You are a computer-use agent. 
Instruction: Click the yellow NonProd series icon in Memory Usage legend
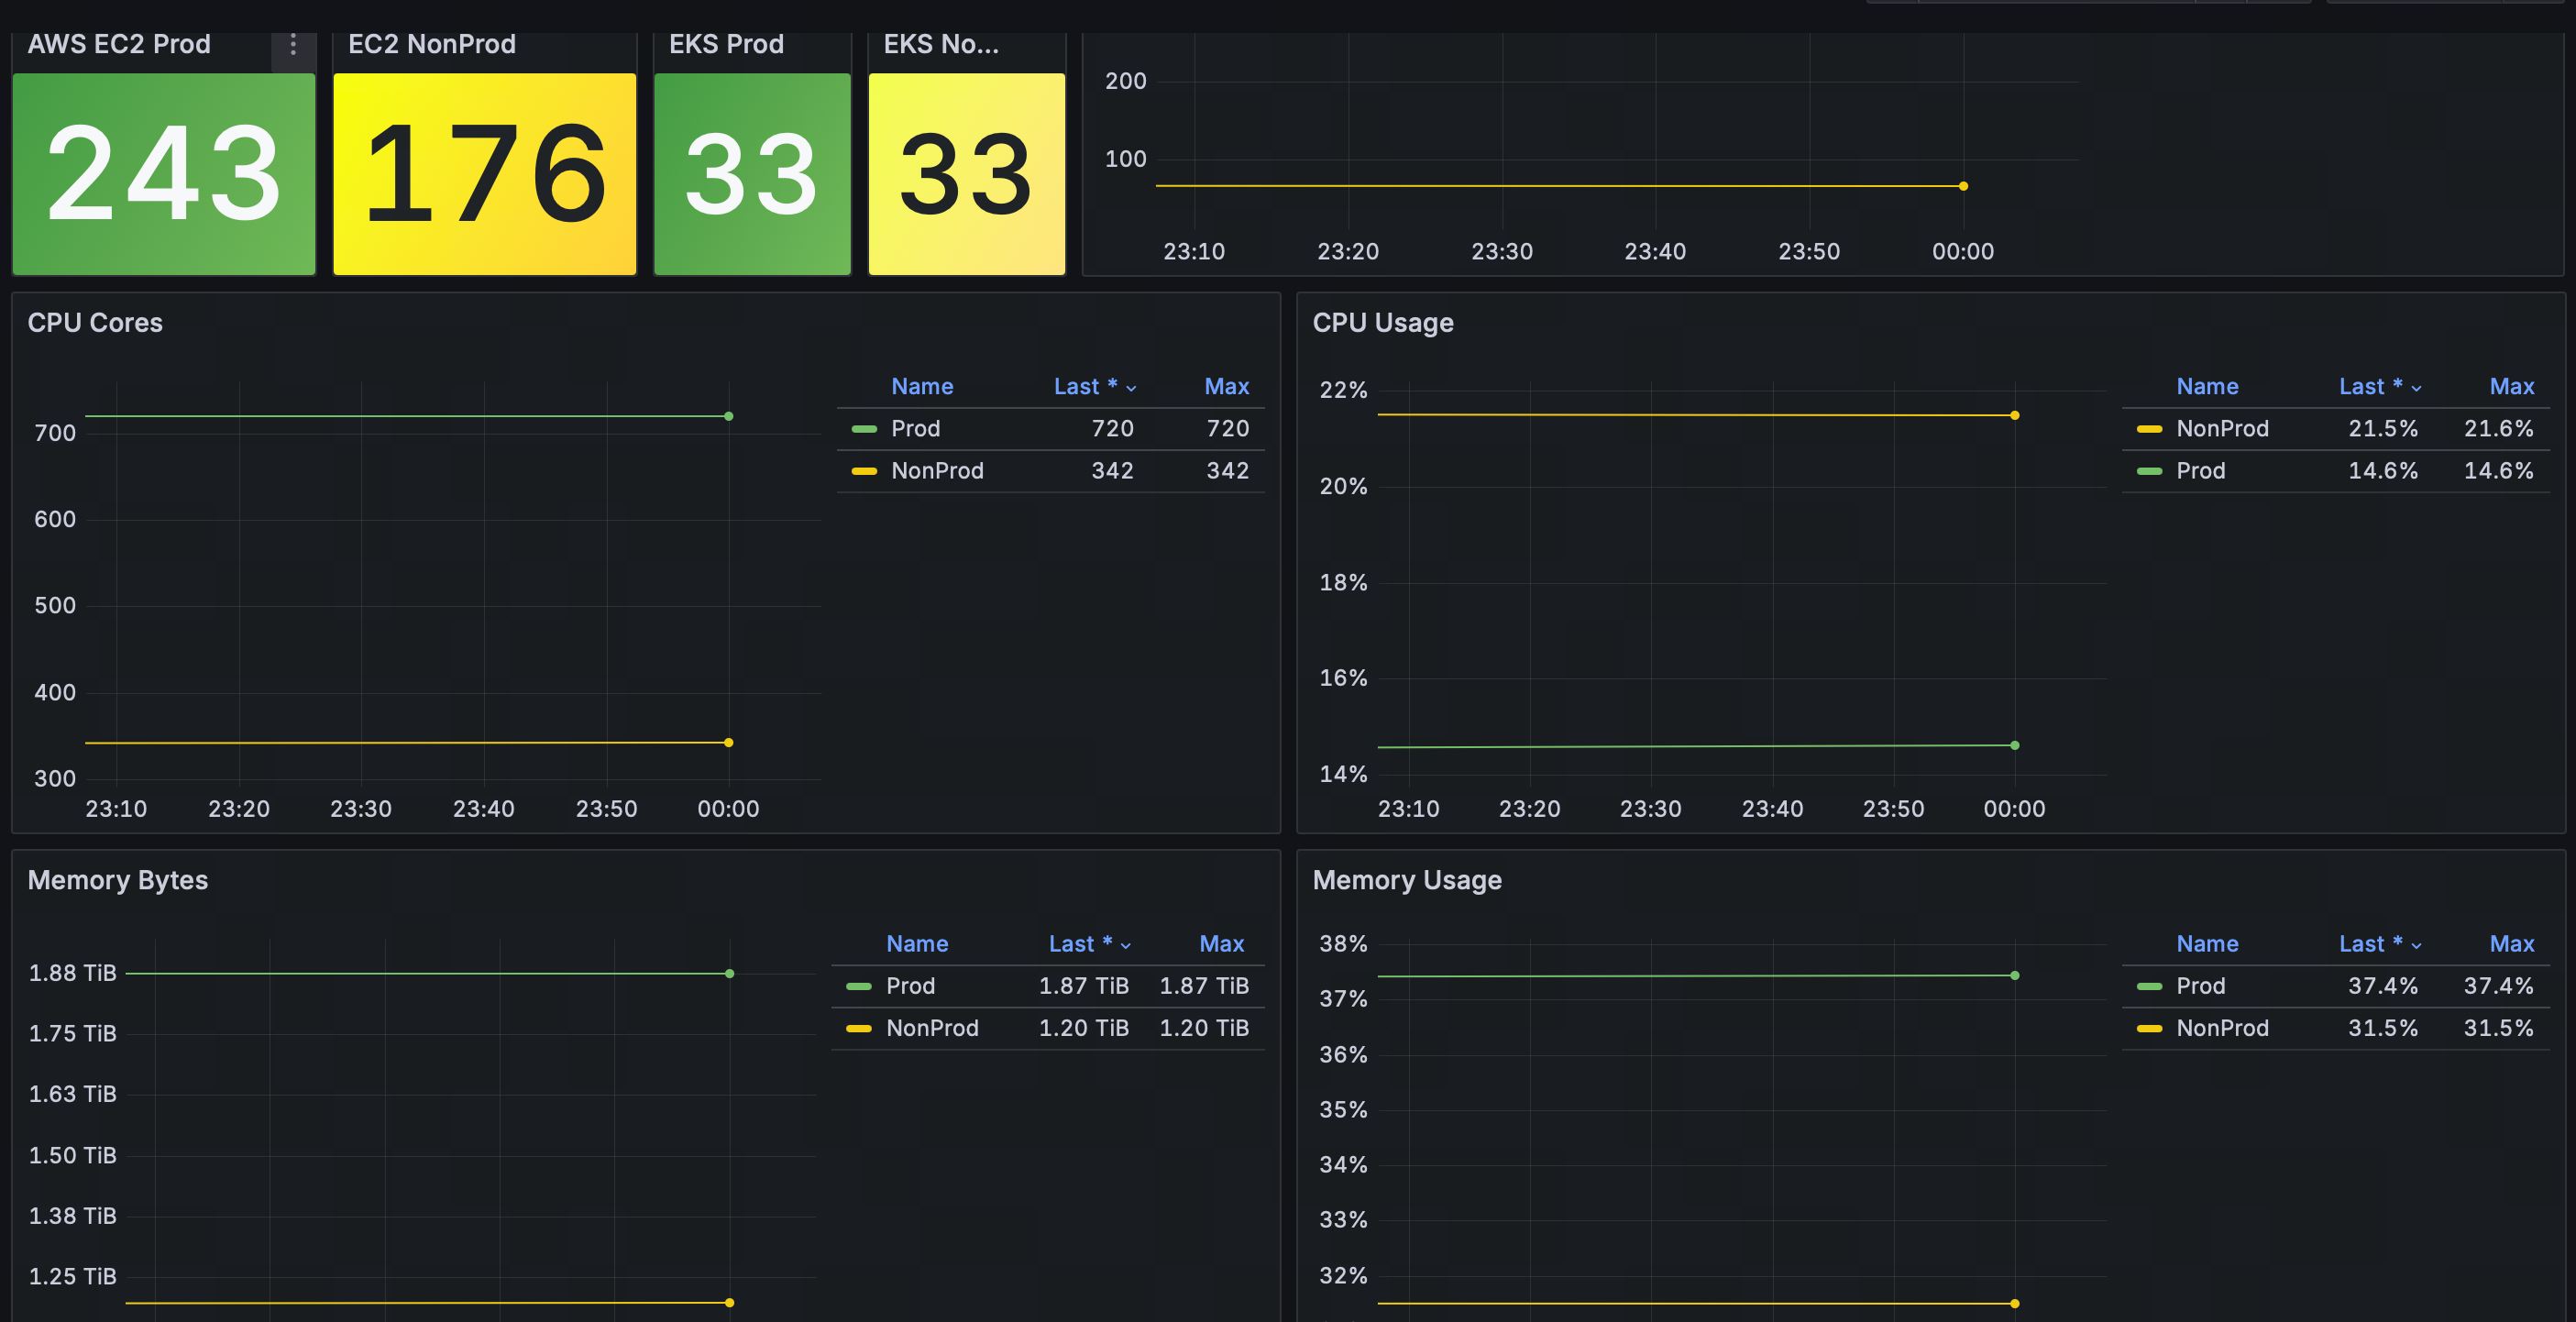[x=2148, y=1028]
